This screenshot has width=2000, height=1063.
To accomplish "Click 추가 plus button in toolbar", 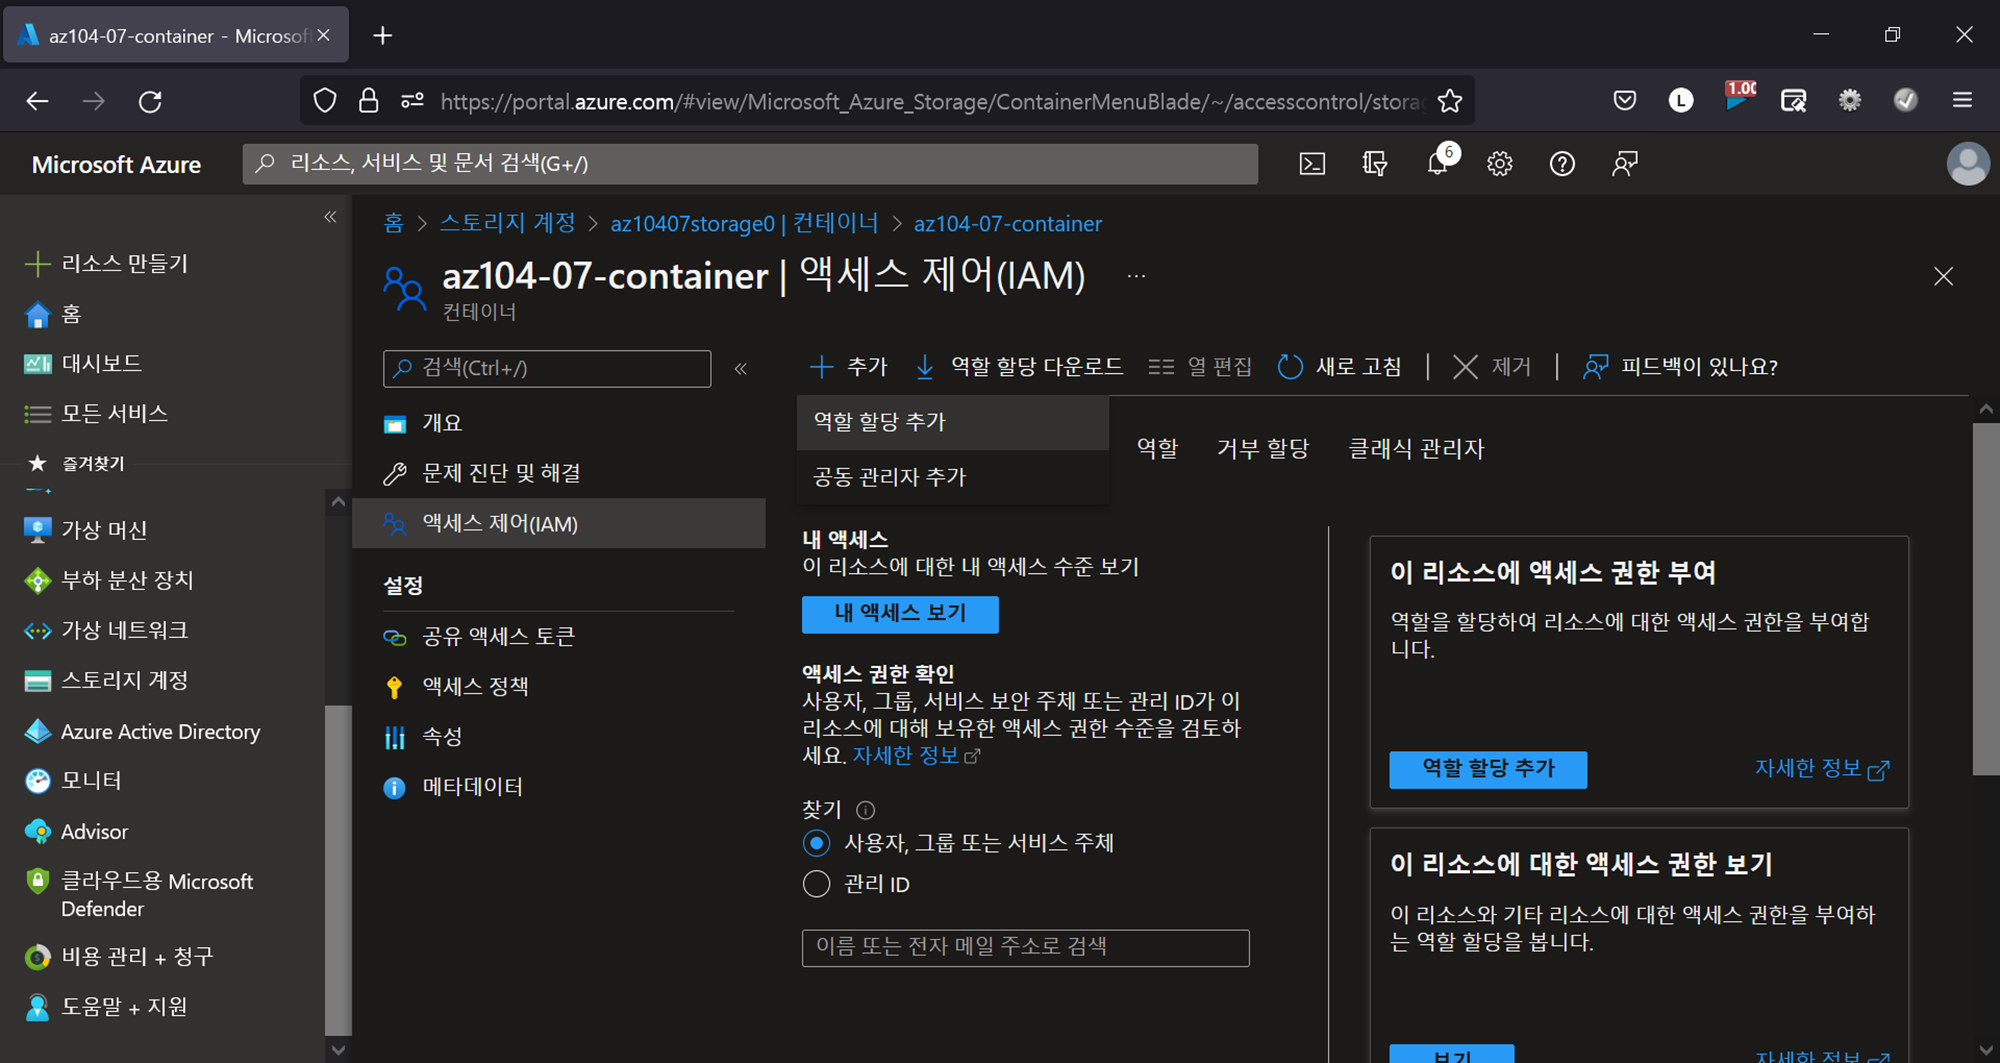I will coord(848,367).
